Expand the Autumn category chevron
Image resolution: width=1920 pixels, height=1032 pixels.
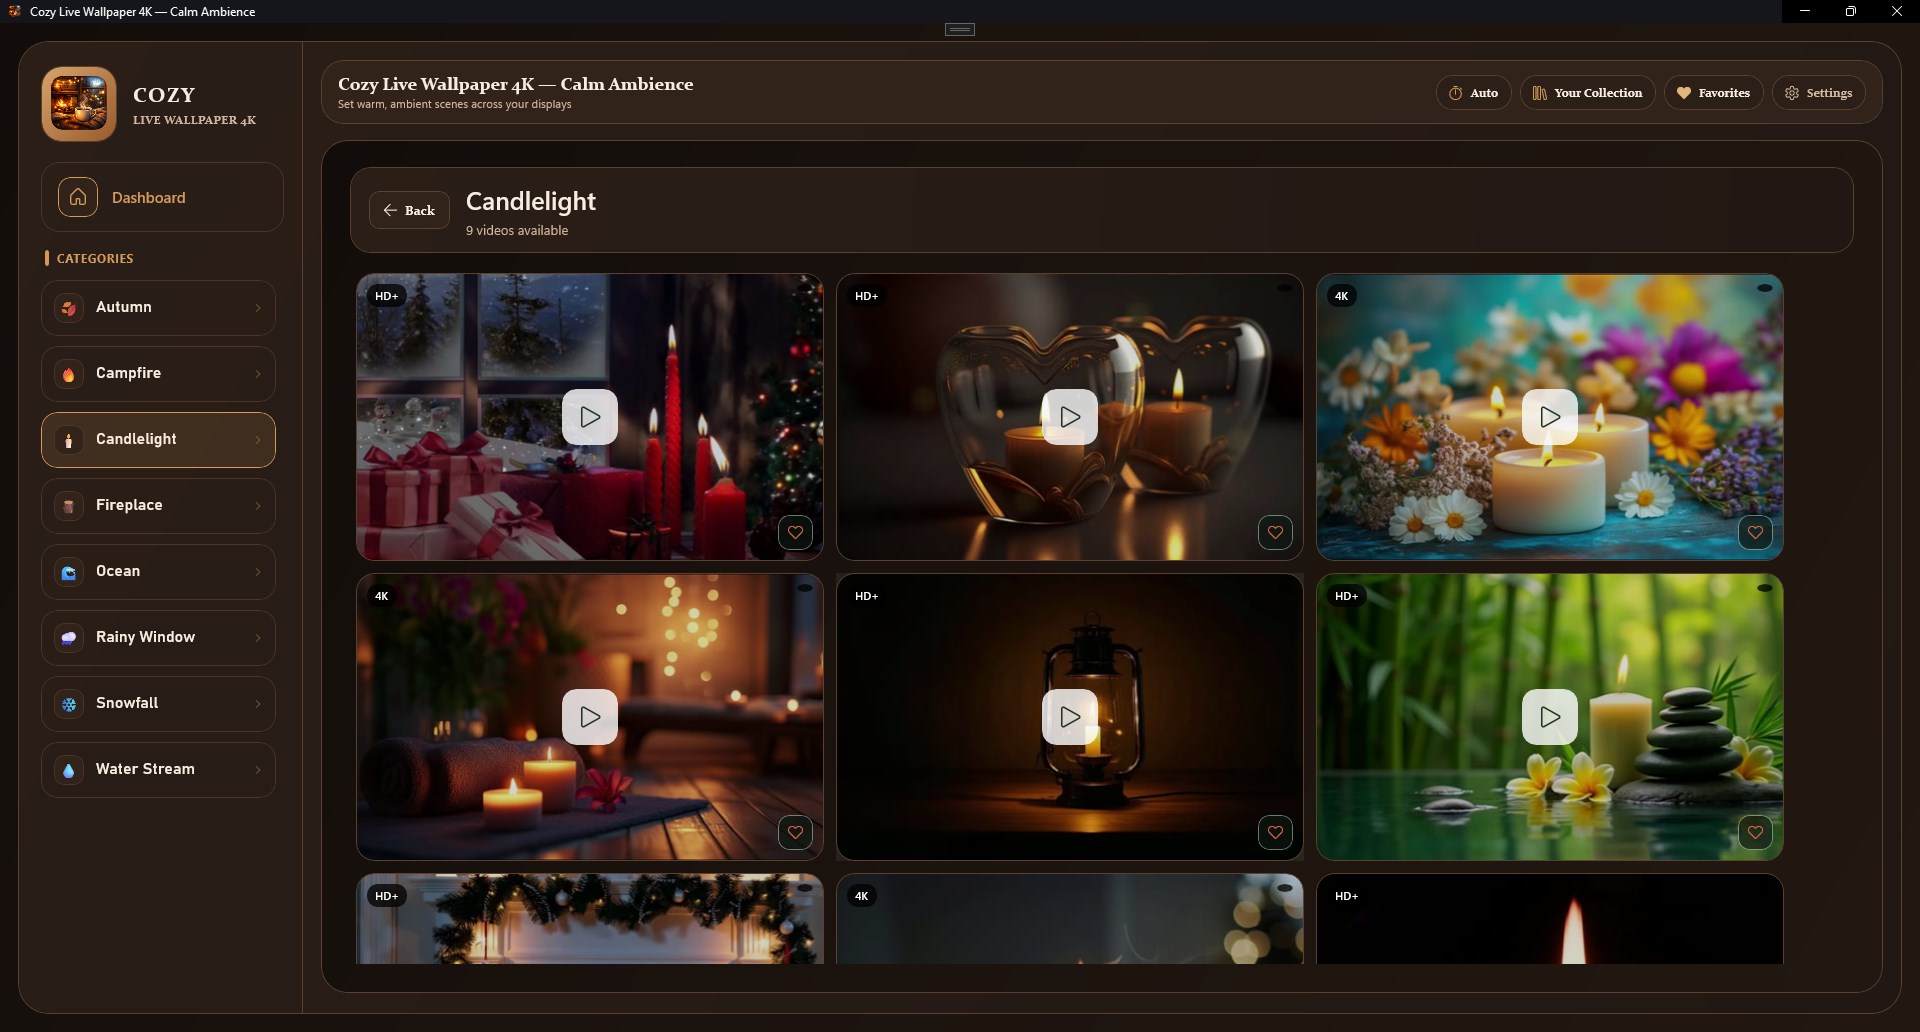(258, 308)
